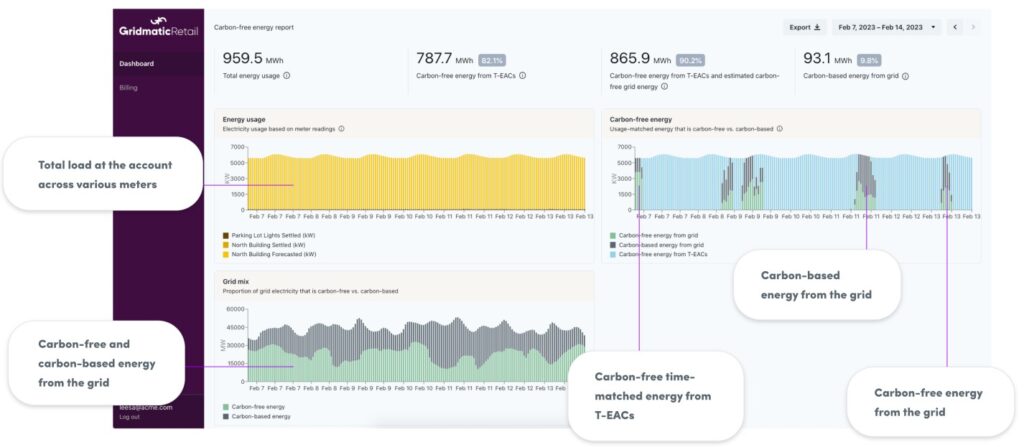Open the Billing page in sidebar
Screen dimensions: 1024x447
(129, 88)
